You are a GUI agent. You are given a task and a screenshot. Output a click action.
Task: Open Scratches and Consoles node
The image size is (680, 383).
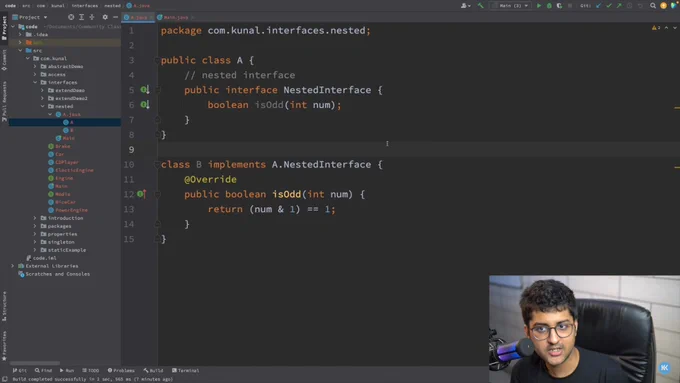[54, 274]
